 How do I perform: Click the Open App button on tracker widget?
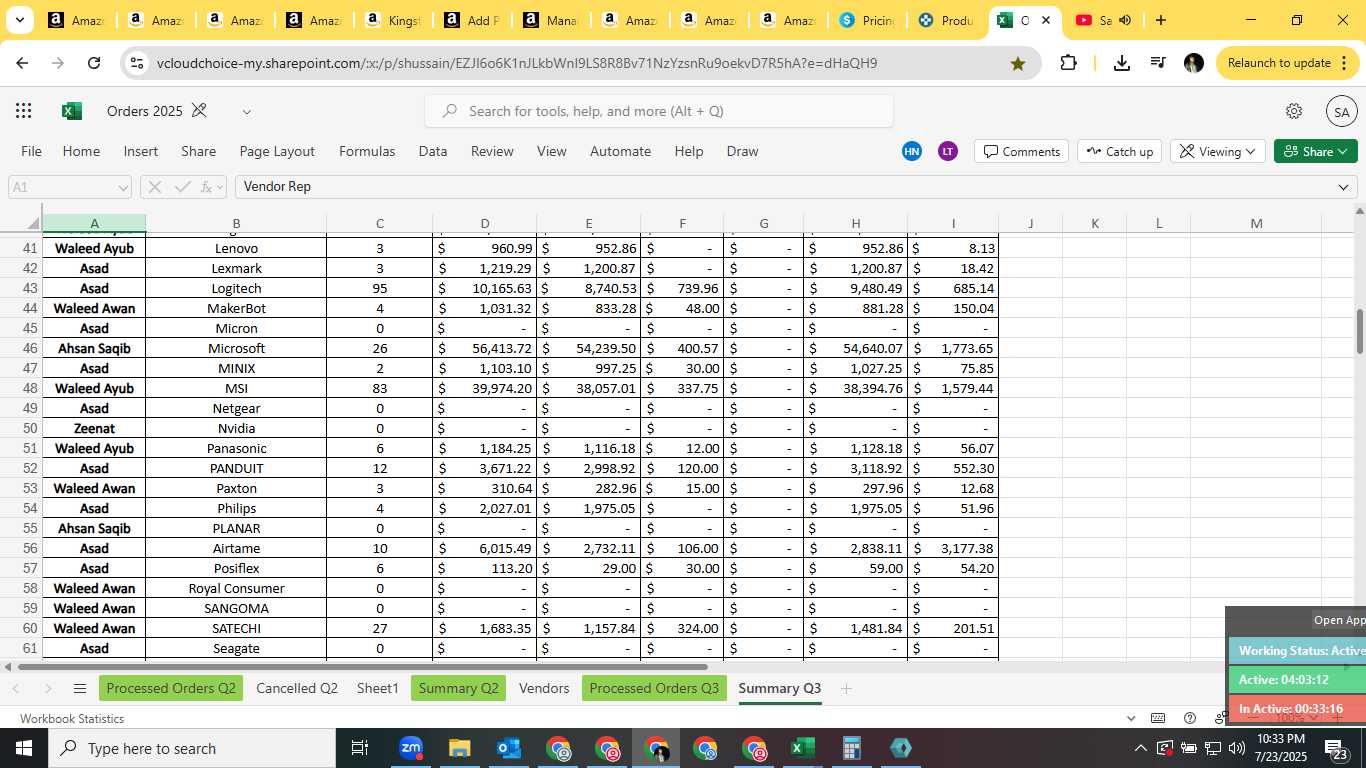[1339, 620]
